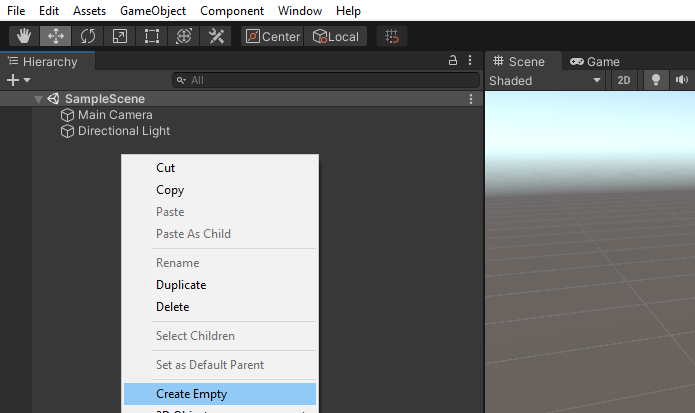The image size is (695, 413).
Task: Select the Scale tool
Action: [120, 36]
